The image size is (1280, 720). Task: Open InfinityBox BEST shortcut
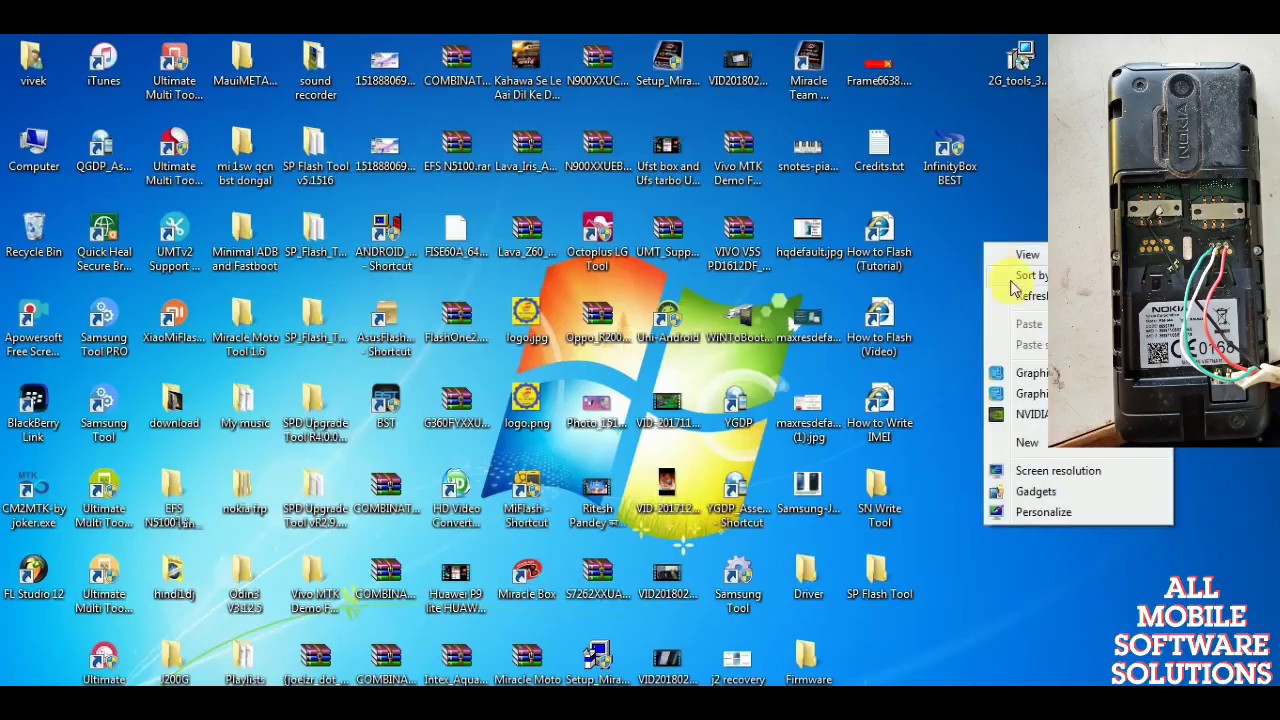tap(950, 157)
